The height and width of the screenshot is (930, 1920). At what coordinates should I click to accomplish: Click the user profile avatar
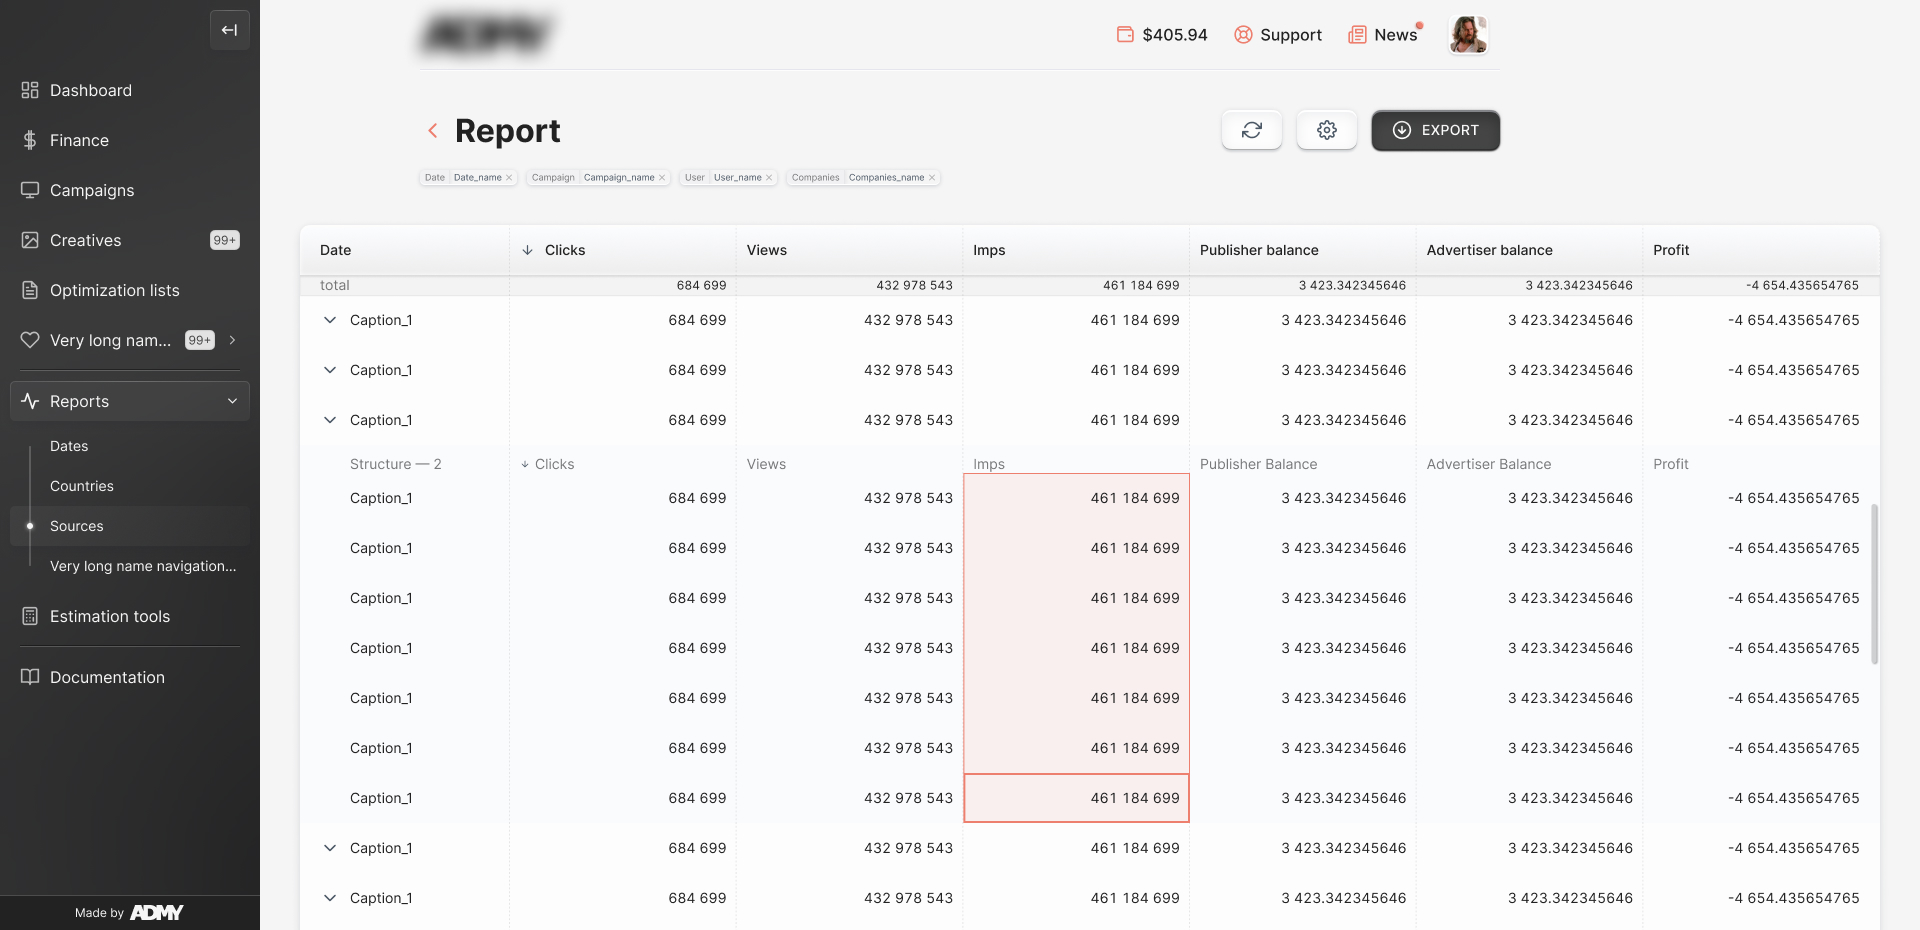click(x=1468, y=35)
